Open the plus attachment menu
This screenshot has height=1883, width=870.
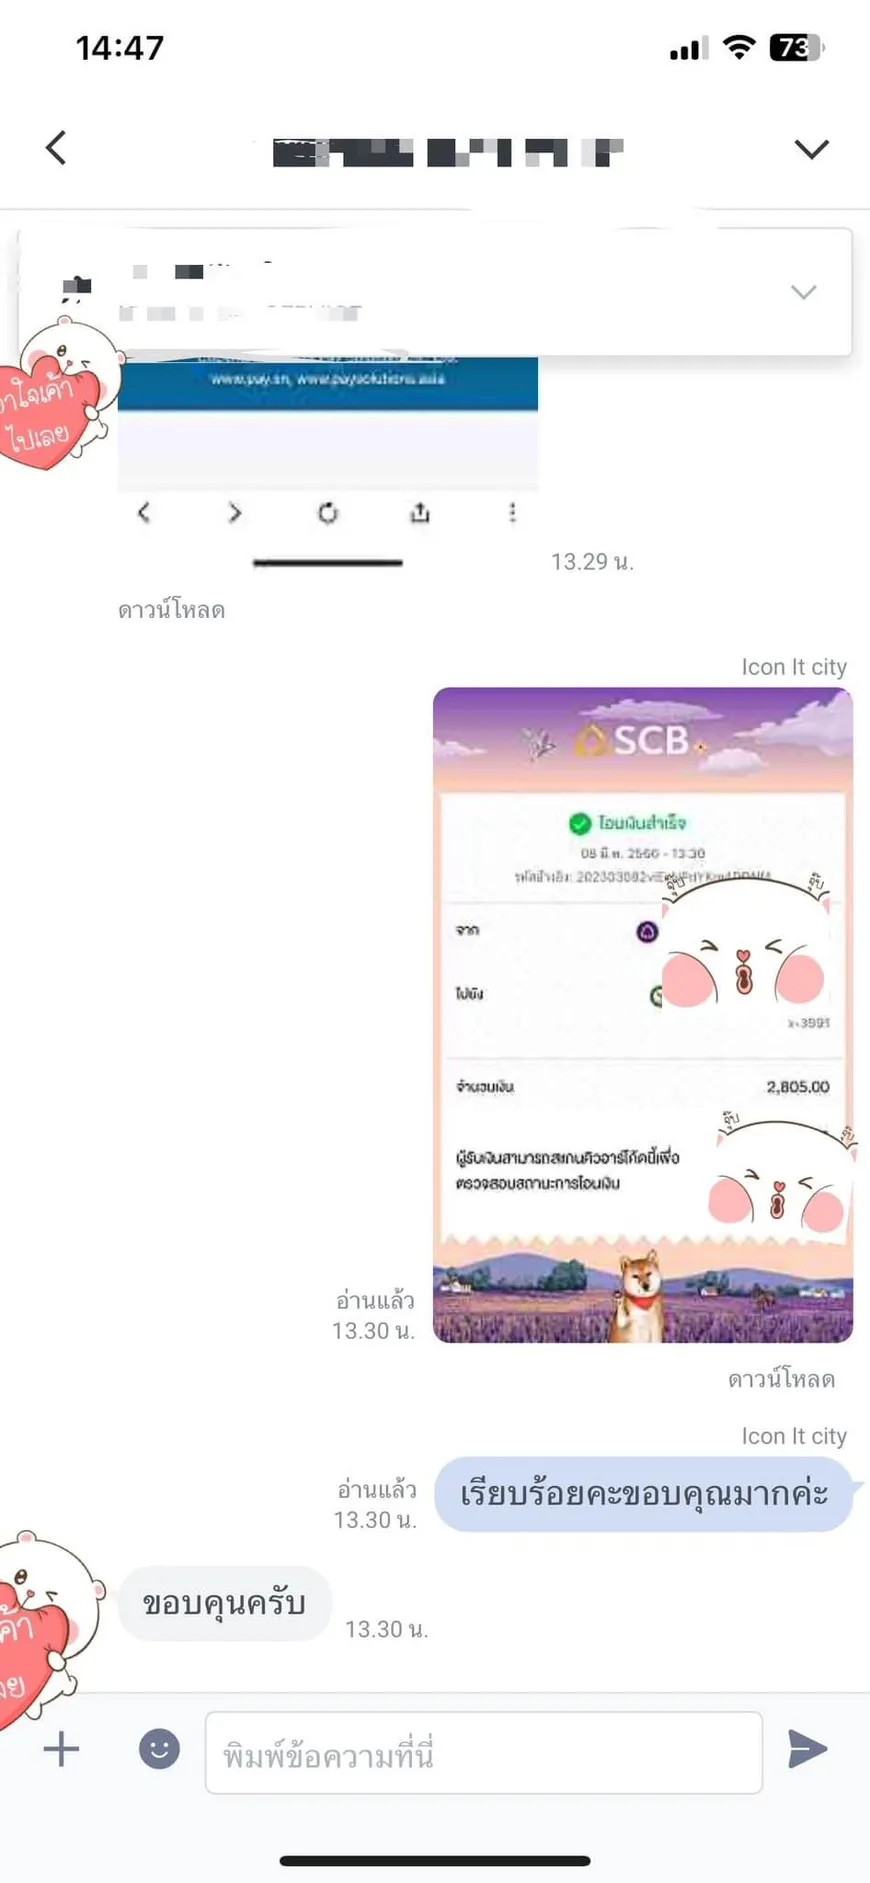point(61,1749)
